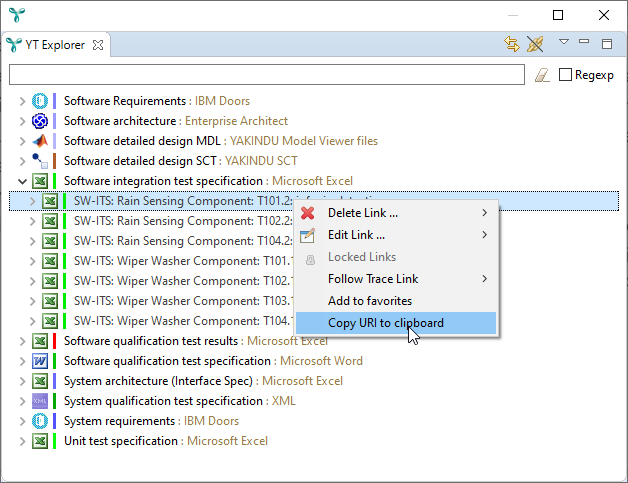Click the XML icon for System qualification test specification
Viewport: 628px width, 483px height.
coord(40,401)
